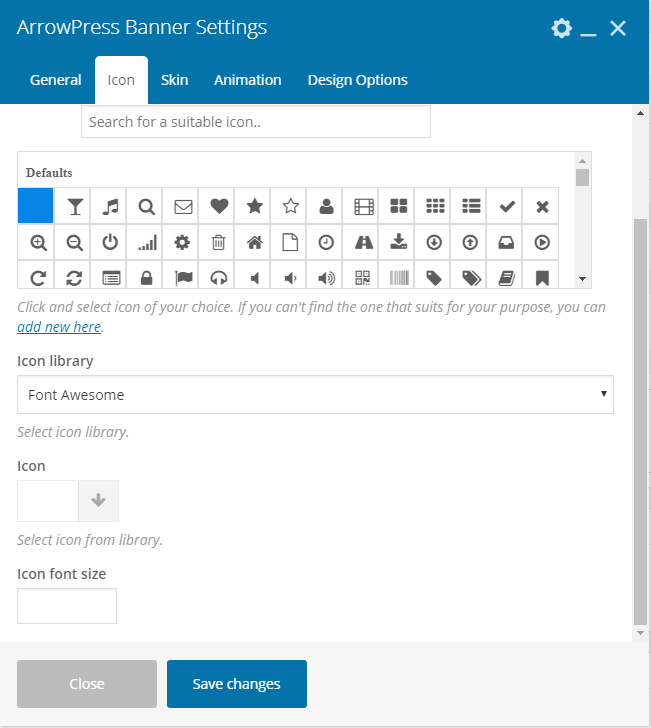Pick the heart icon
This screenshot has width=651, height=728.
[x=219, y=206]
